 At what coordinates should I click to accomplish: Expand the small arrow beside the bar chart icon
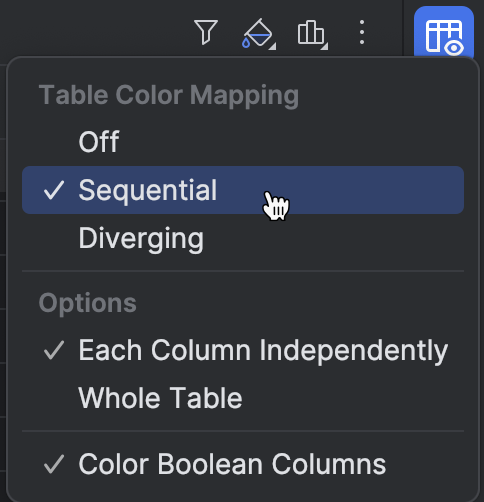tap(325, 47)
